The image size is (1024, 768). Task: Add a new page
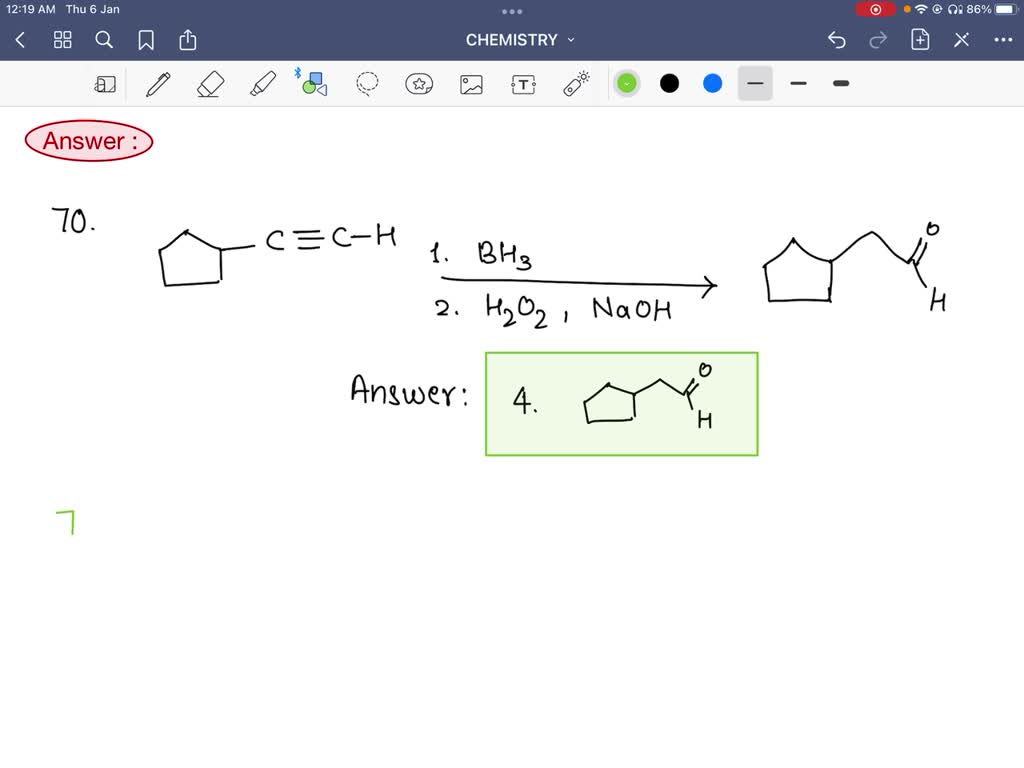pos(919,40)
